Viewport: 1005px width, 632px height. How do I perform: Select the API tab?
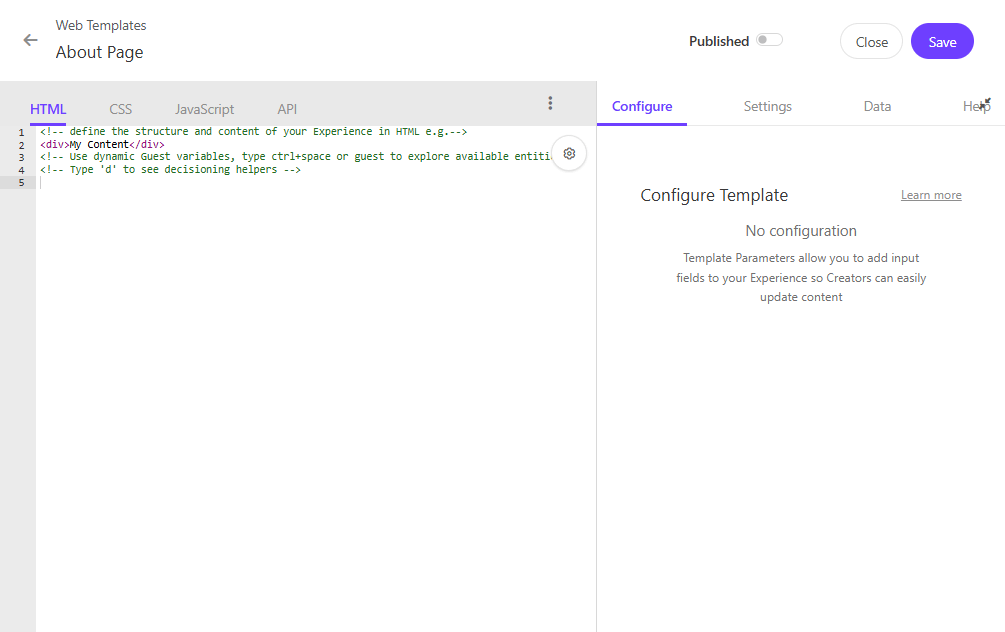click(x=287, y=109)
